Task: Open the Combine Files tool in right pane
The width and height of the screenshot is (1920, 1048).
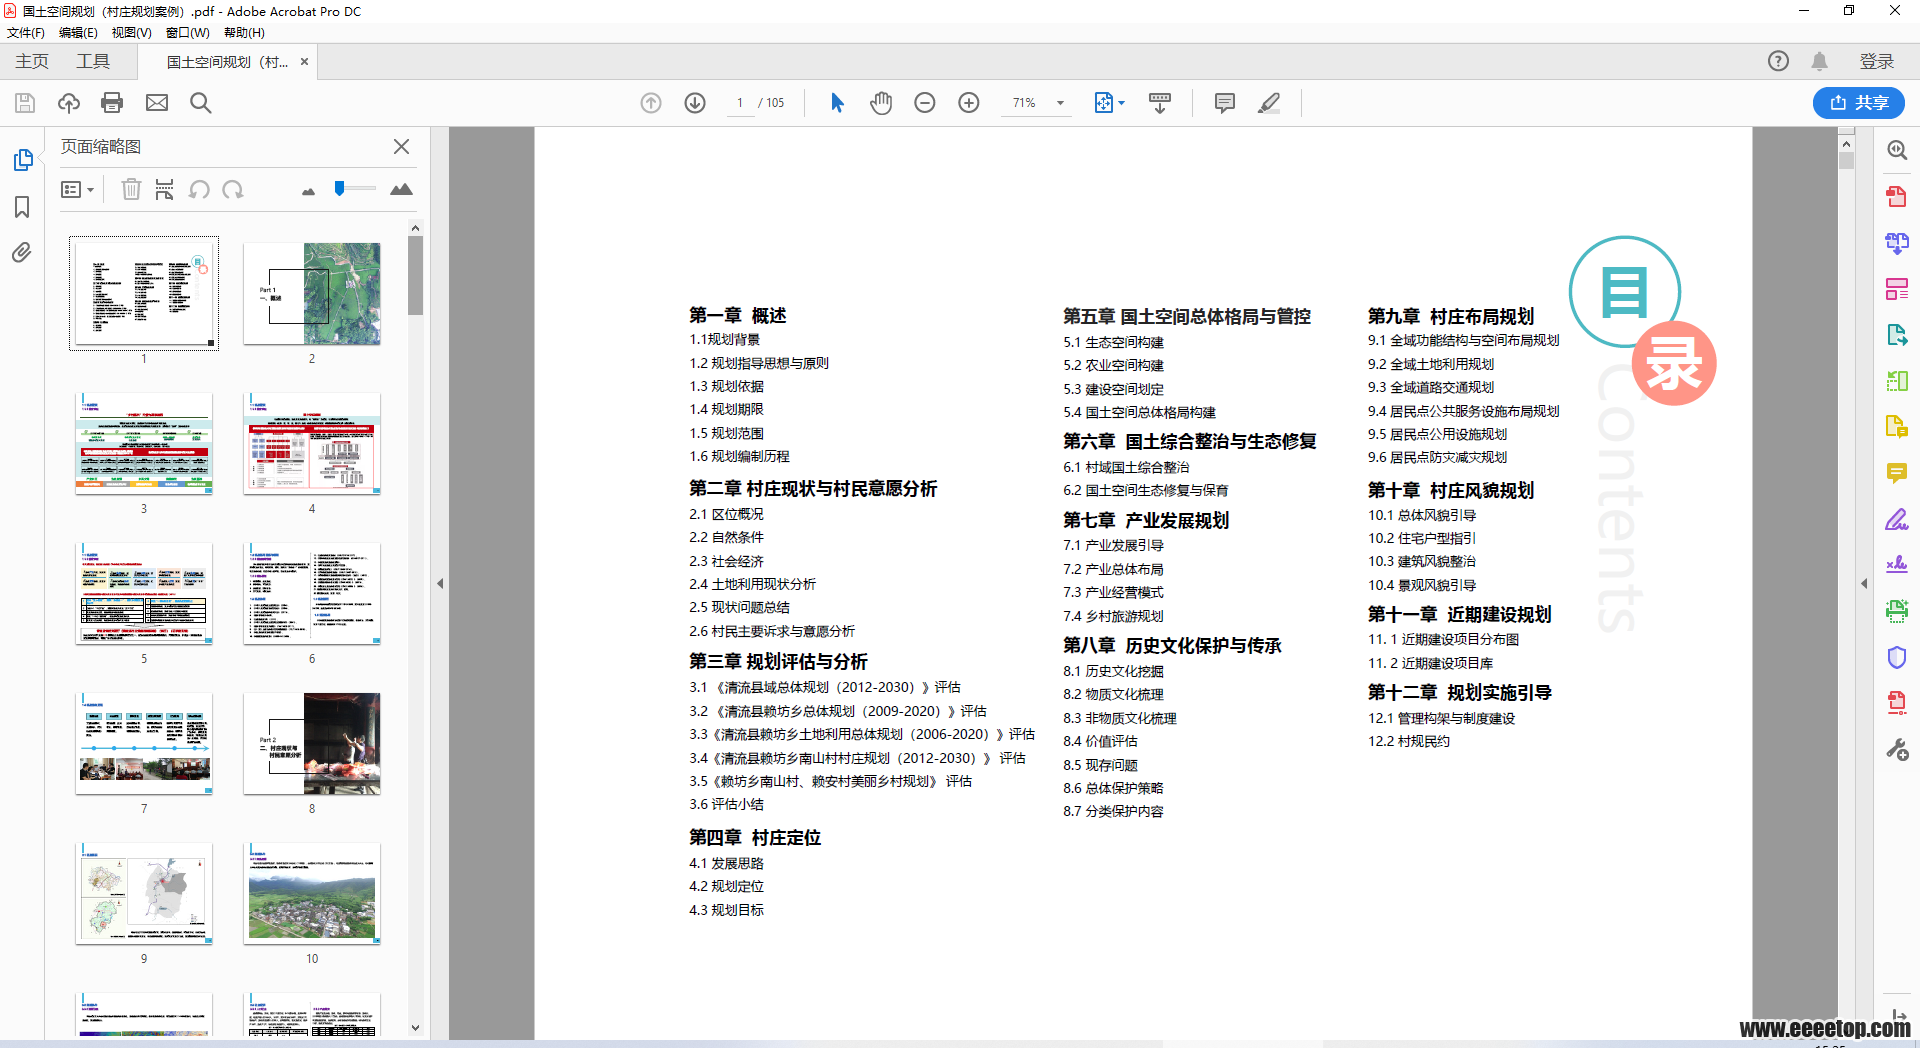Action: click(1897, 242)
